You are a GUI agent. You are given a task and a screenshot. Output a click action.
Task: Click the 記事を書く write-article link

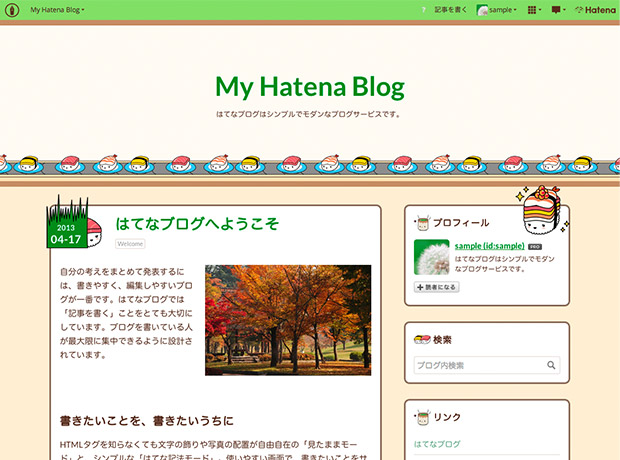click(450, 10)
